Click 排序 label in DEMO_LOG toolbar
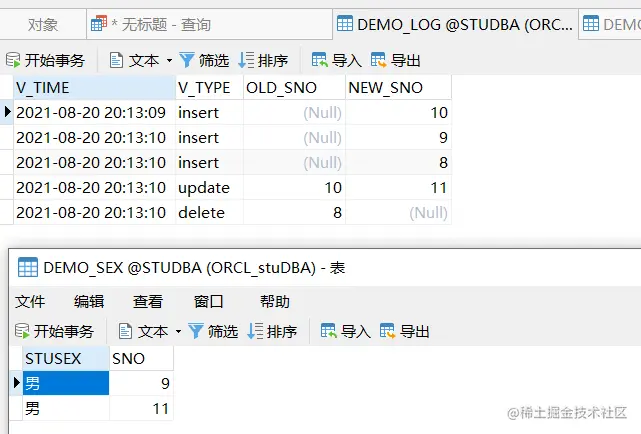The width and height of the screenshot is (641, 434). pos(273,60)
